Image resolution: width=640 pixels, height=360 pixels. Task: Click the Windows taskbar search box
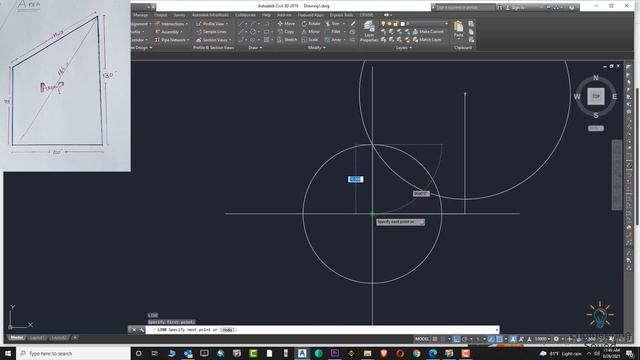[73, 353]
